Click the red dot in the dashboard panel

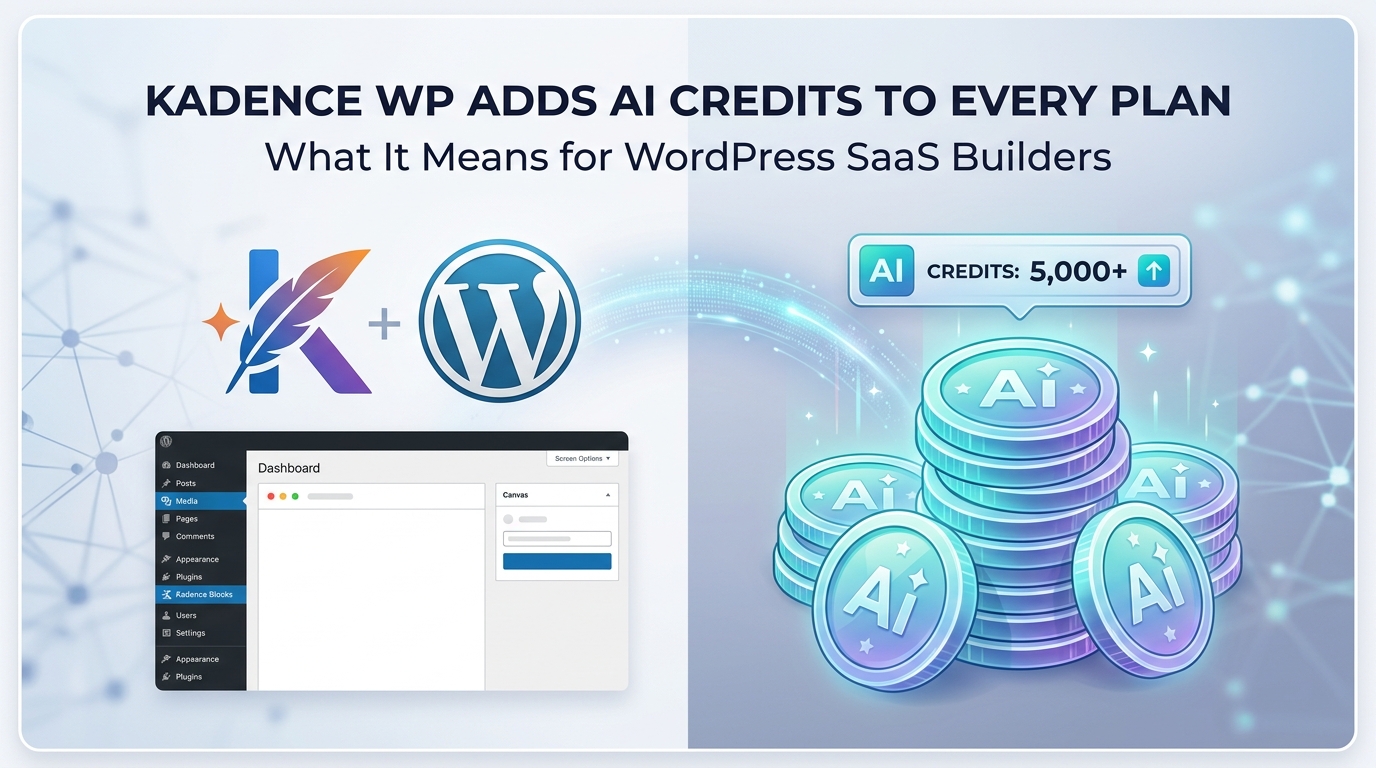(x=270, y=496)
